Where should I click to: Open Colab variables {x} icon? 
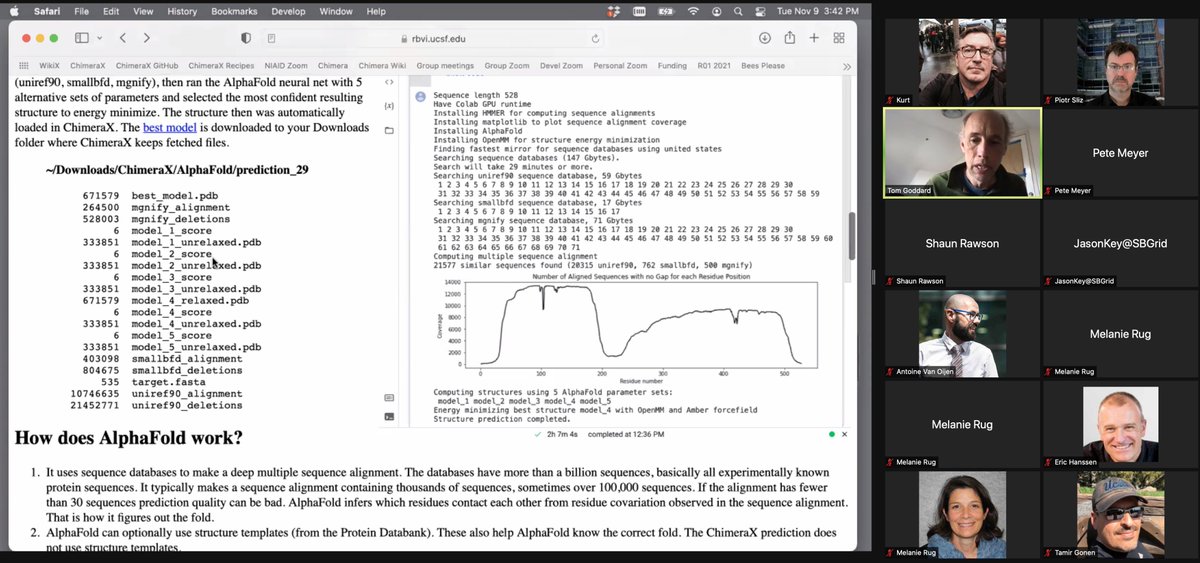coord(389,106)
